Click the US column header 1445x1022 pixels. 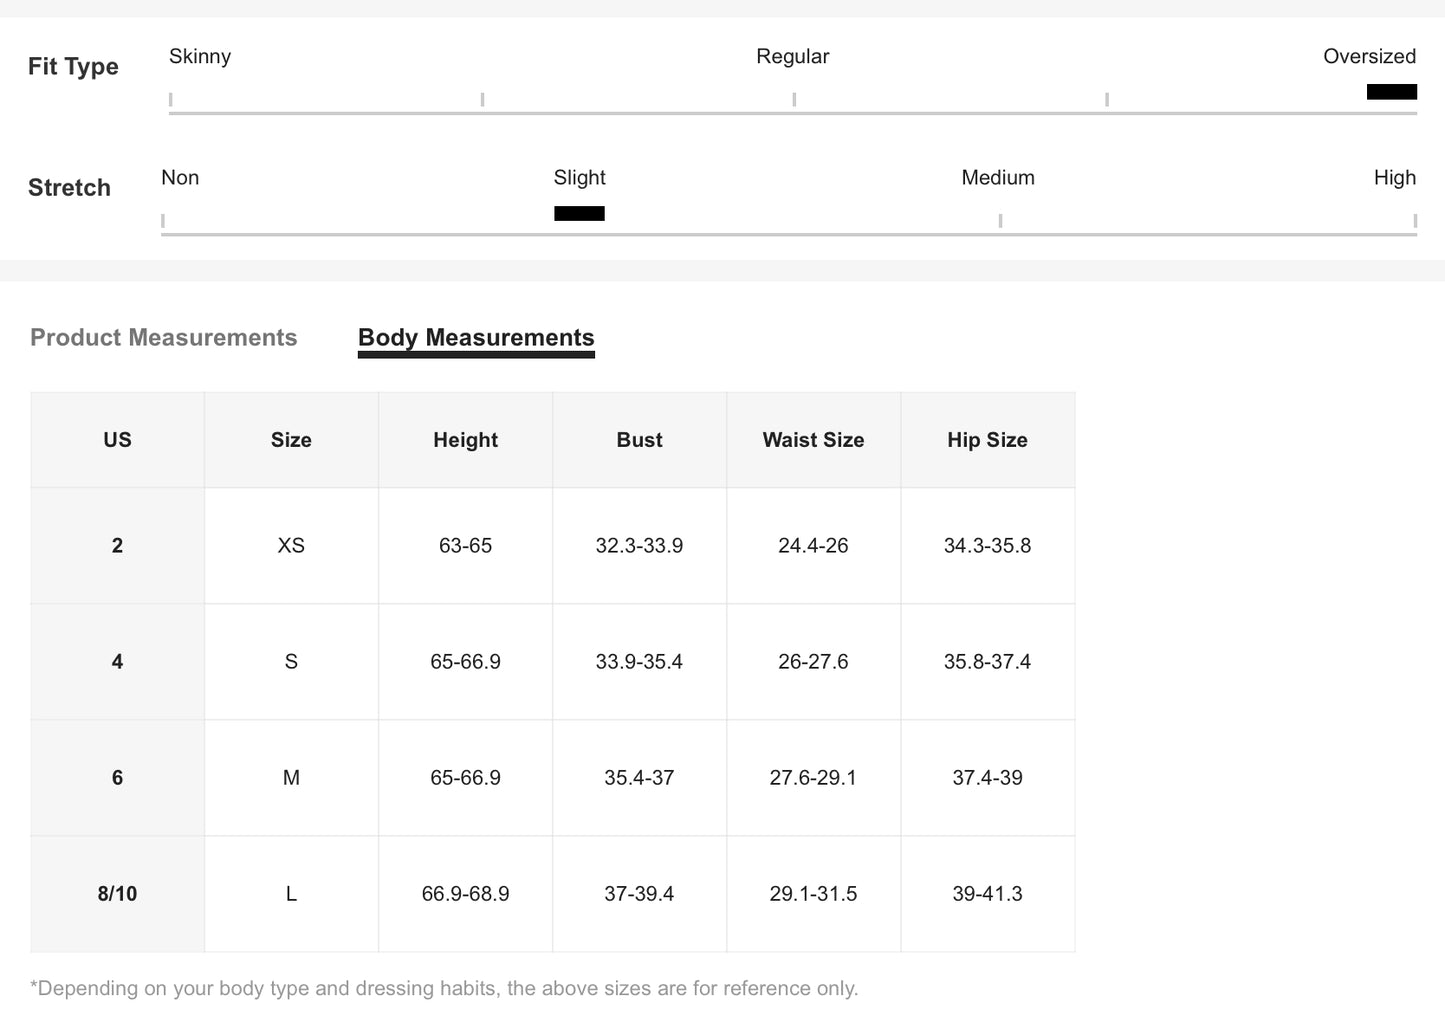tap(117, 440)
